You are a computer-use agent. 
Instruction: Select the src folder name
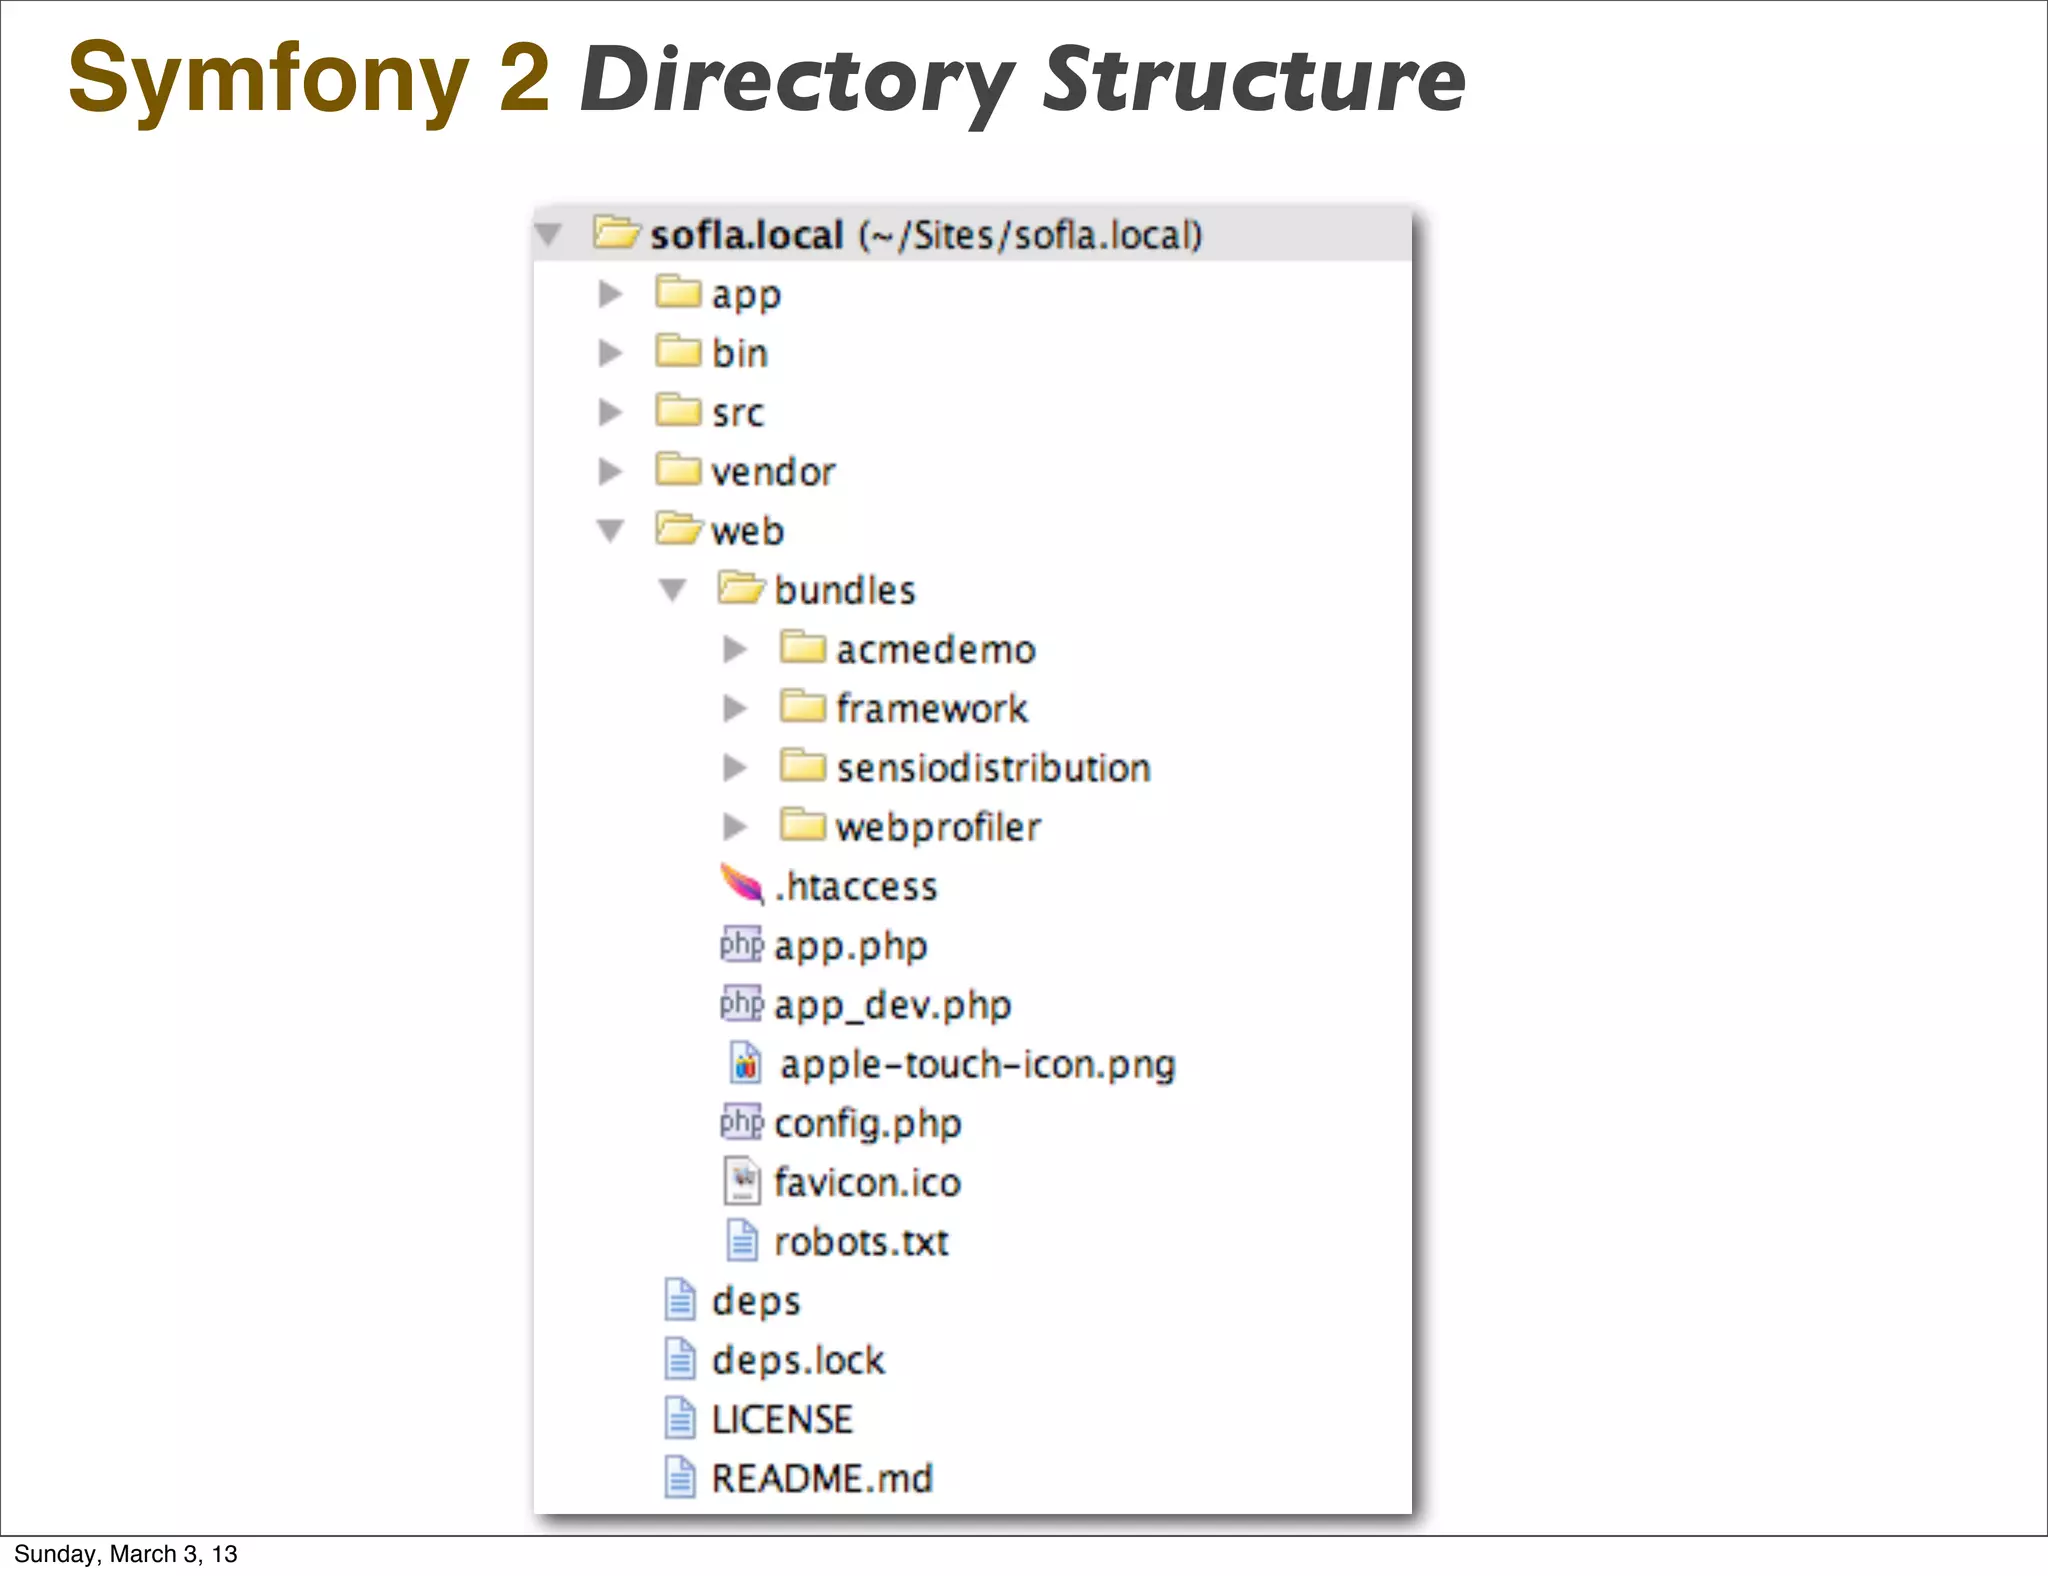pos(738,413)
